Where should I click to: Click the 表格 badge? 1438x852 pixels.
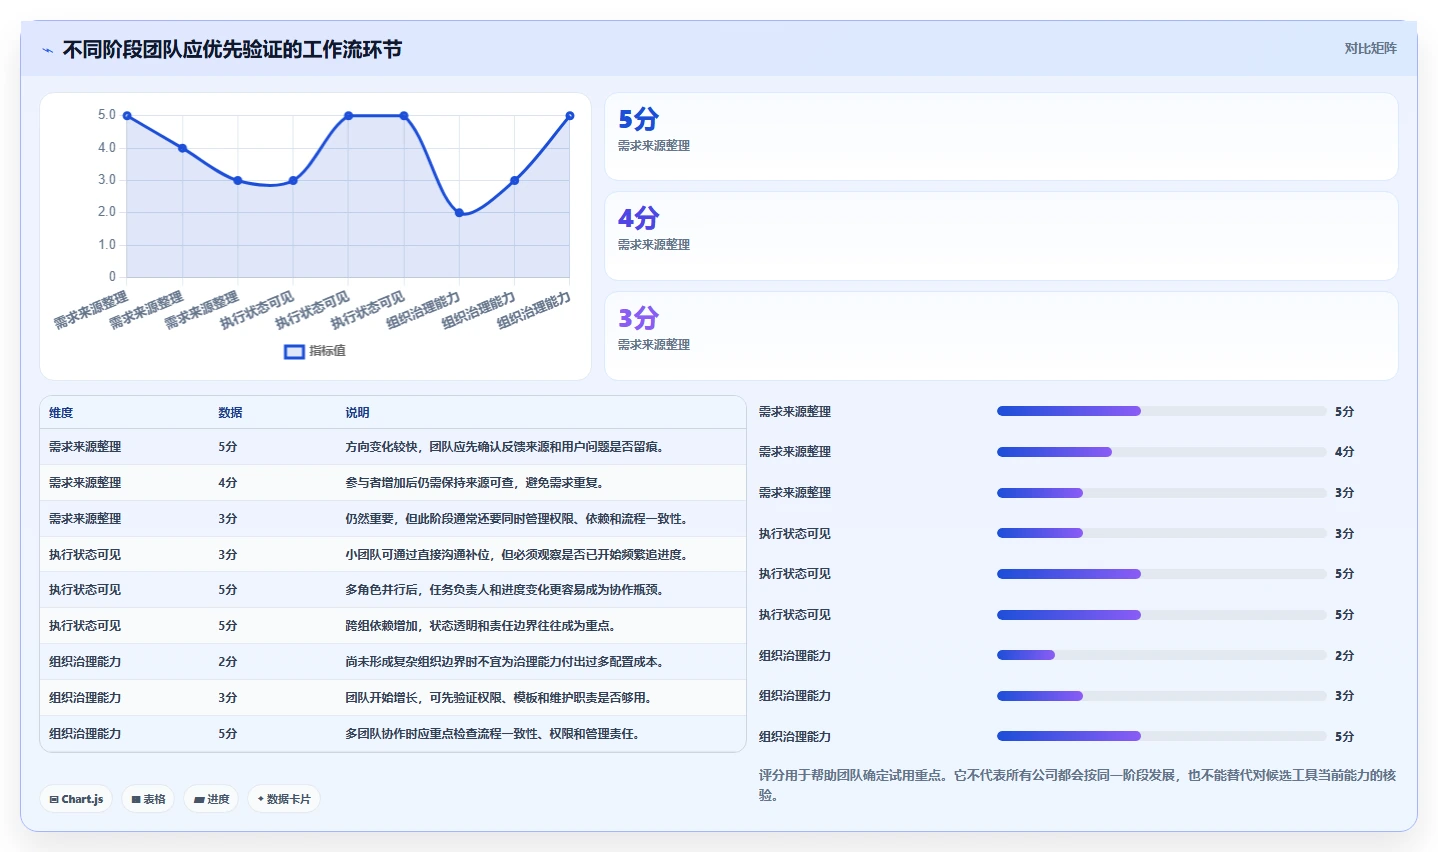148,799
